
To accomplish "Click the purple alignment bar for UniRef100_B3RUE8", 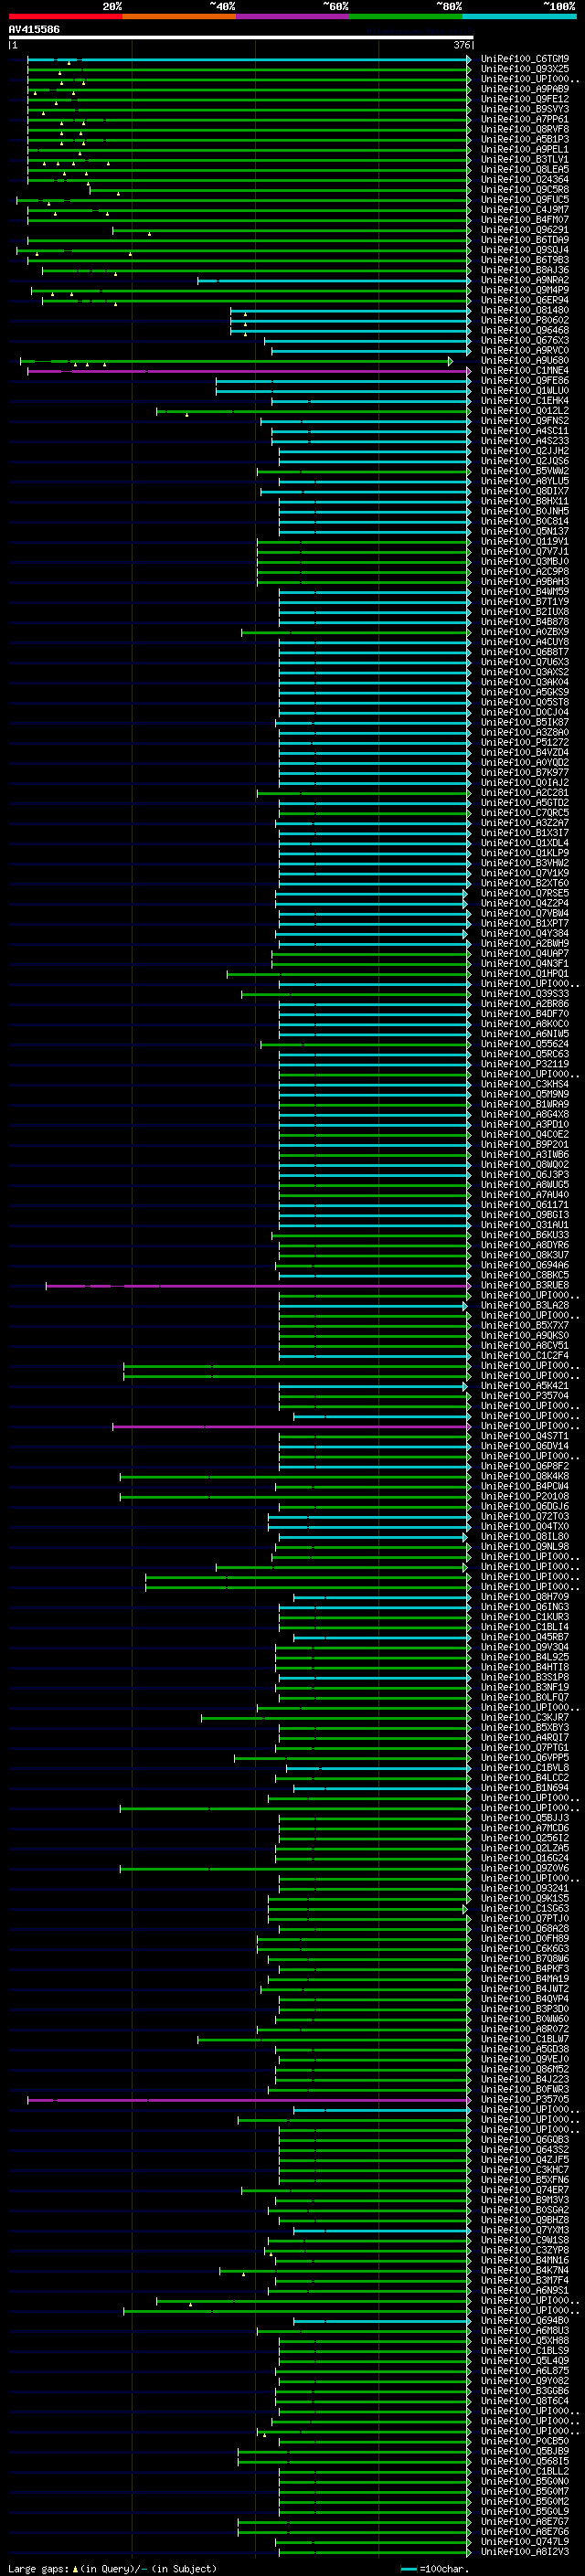I will pyautogui.click(x=258, y=1286).
